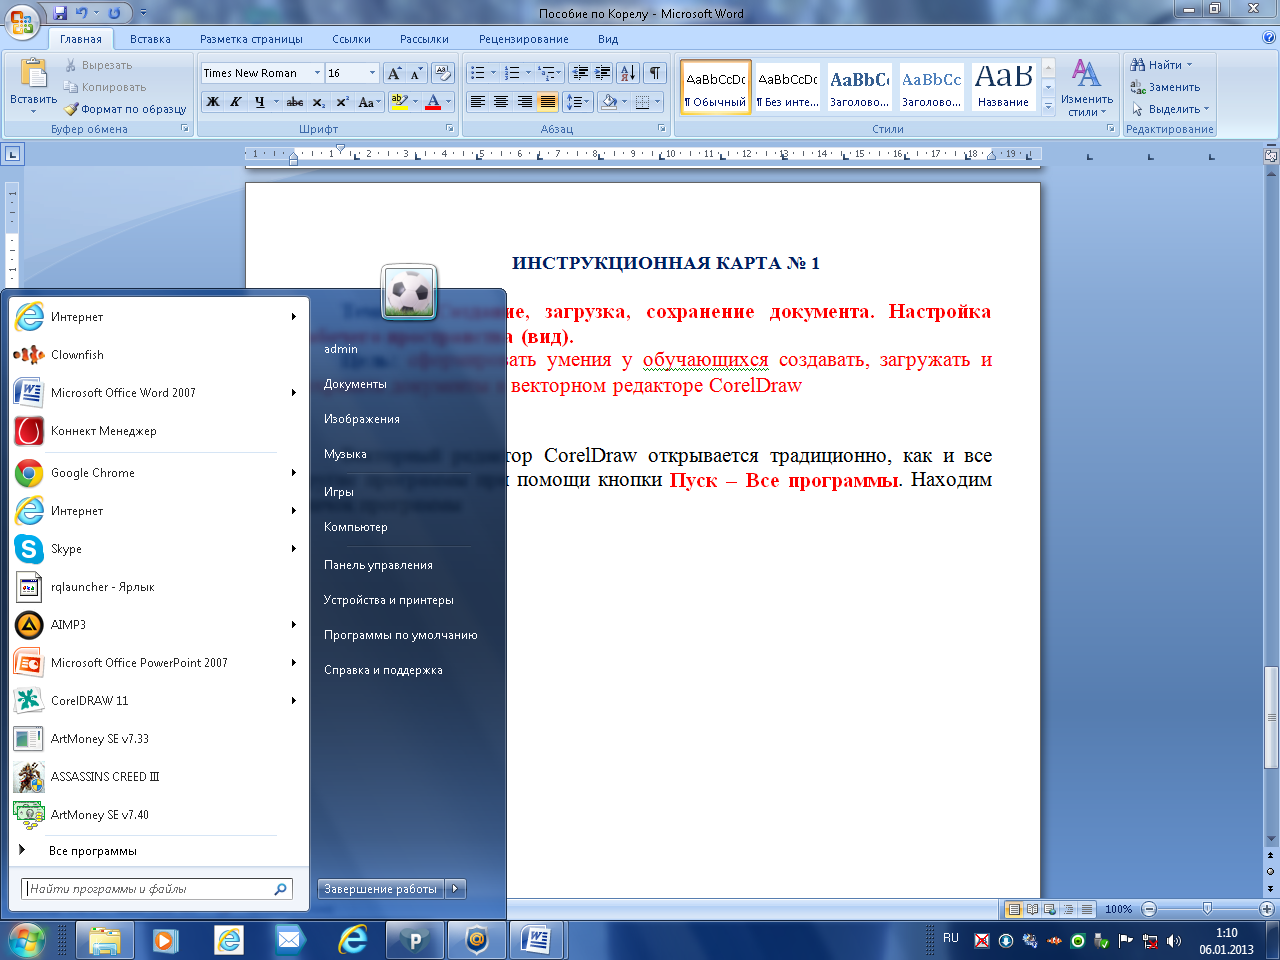
Task: Save document from quick access toolbar
Action: pos(60,13)
